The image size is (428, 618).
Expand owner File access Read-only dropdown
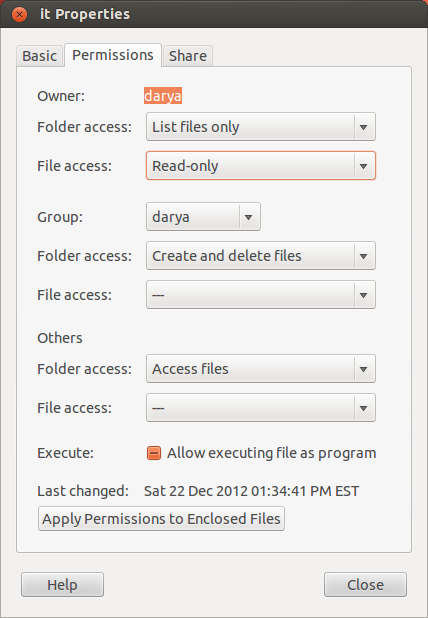(x=261, y=166)
